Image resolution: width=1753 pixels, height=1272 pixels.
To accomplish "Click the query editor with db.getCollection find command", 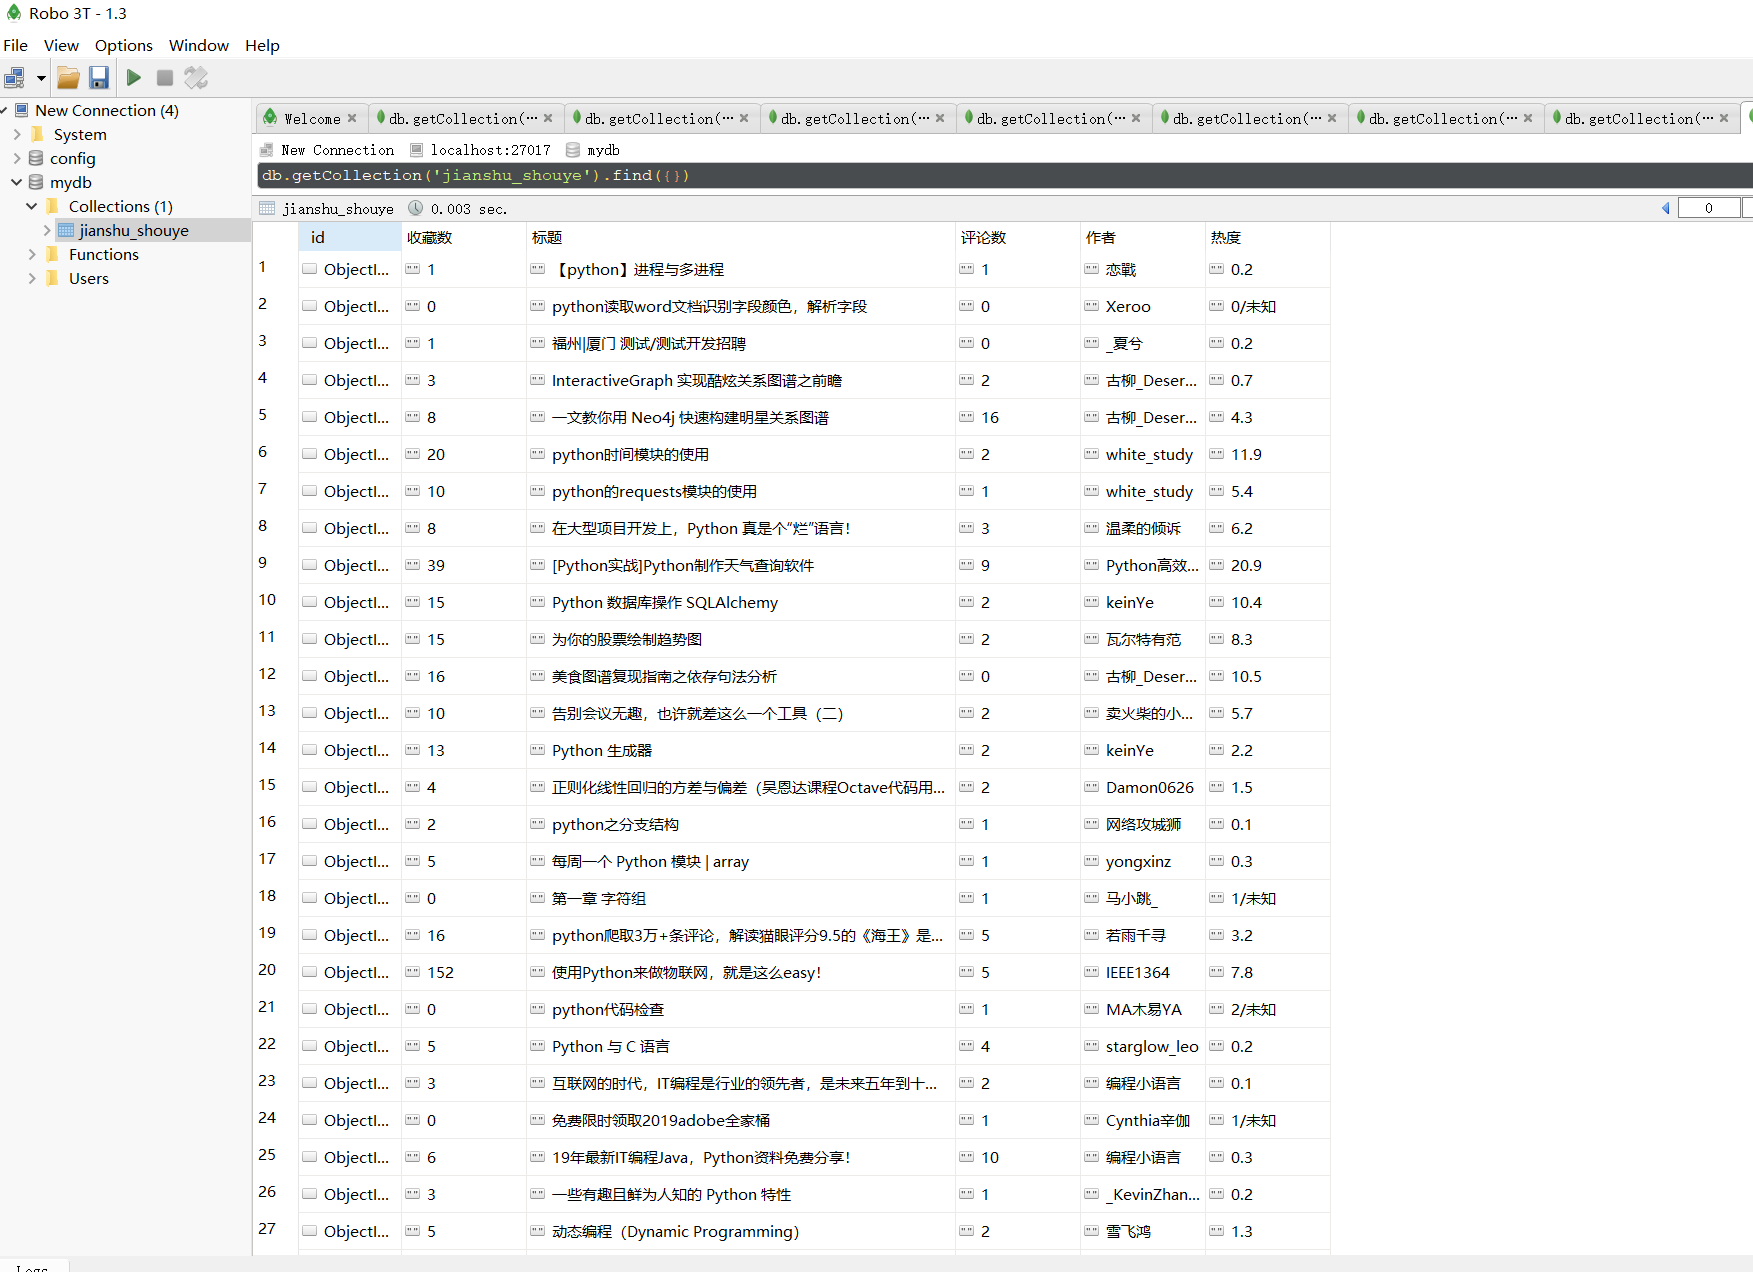I will pos(1005,175).
